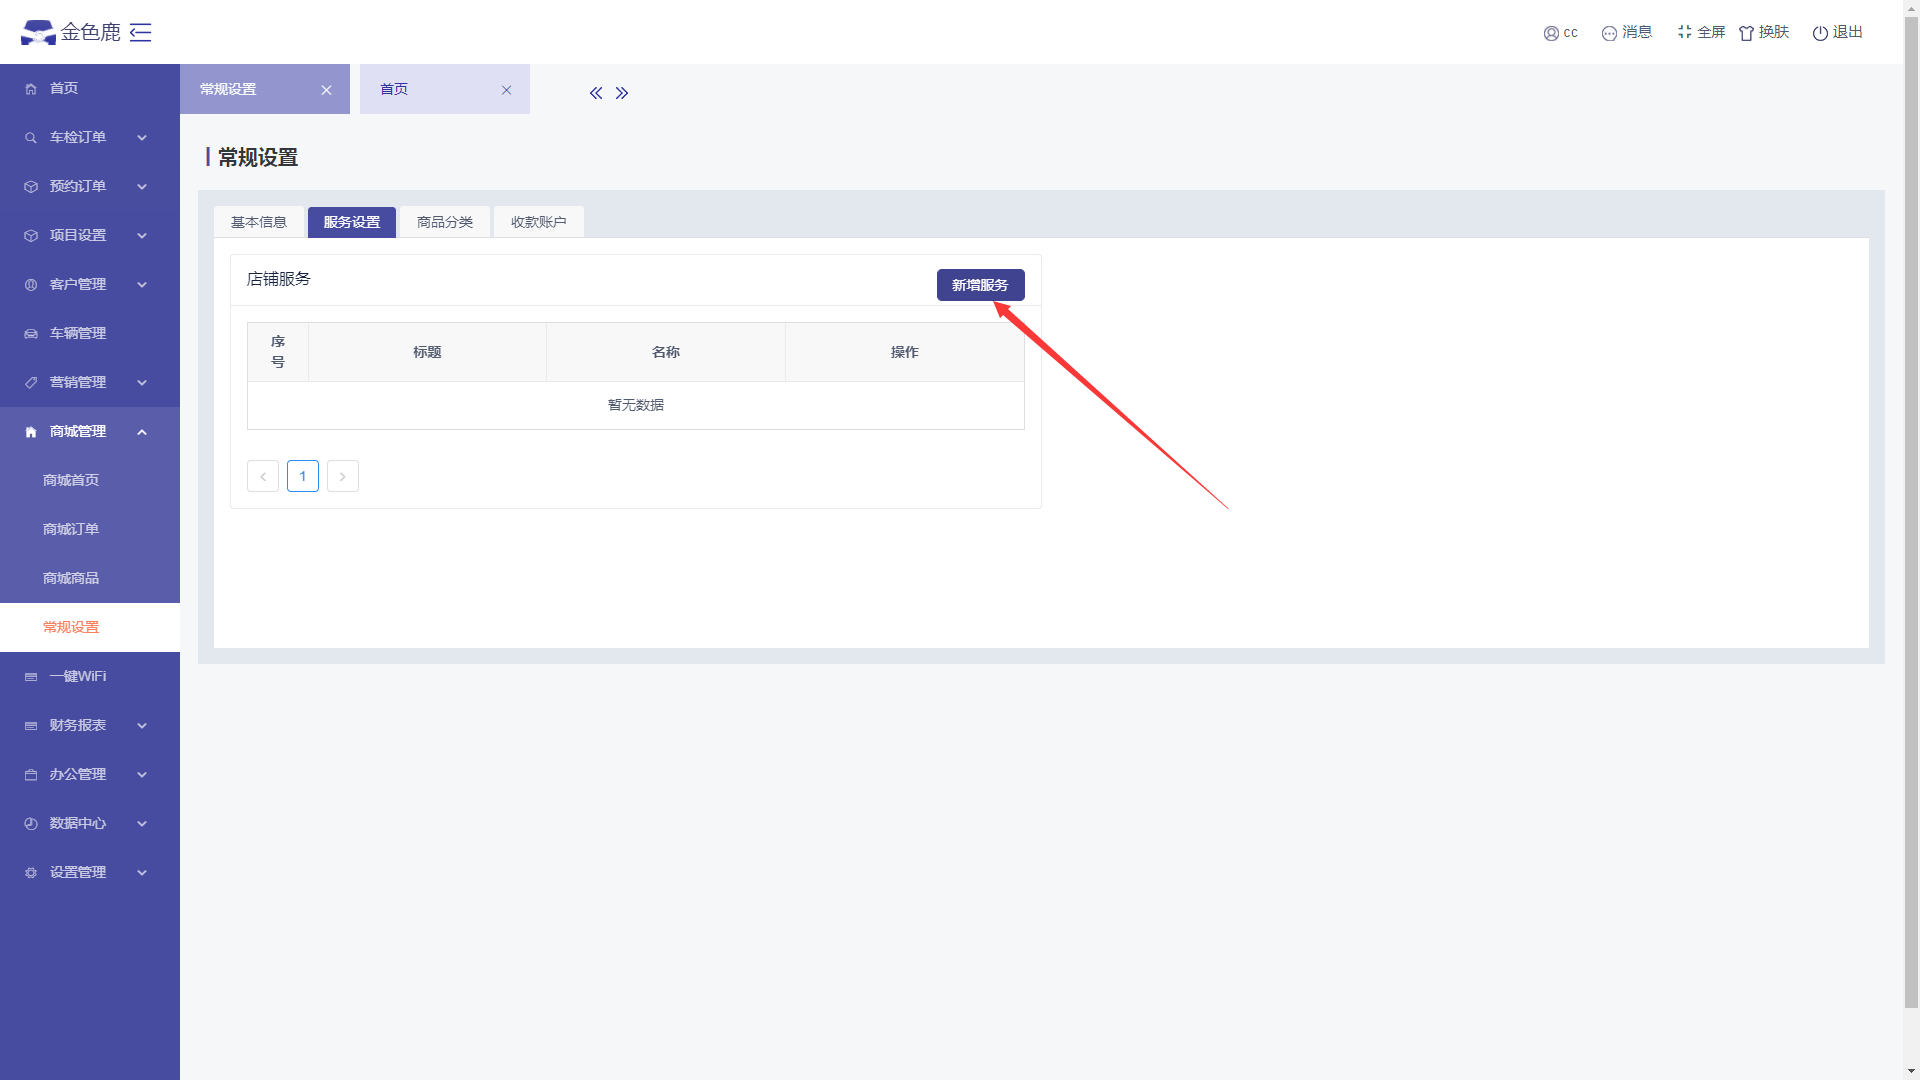Click the 车检订单 search icon in sidebar
The image size is (1920, 1080).
point(31,138)
